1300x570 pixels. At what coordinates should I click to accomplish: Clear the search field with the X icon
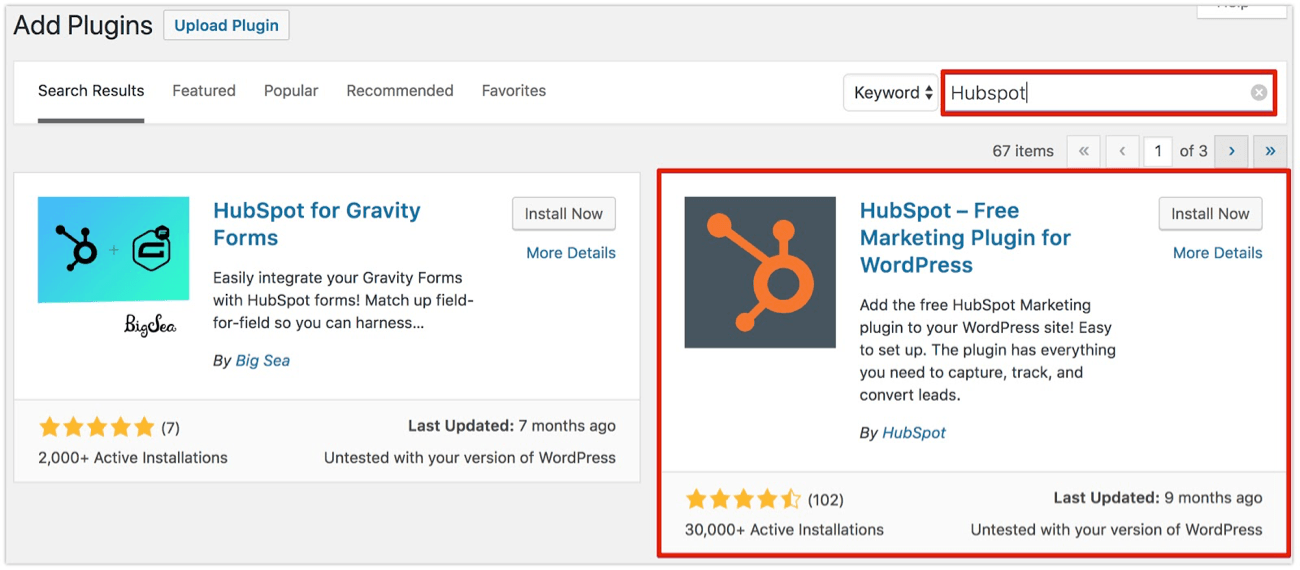tap(1259, 93)
